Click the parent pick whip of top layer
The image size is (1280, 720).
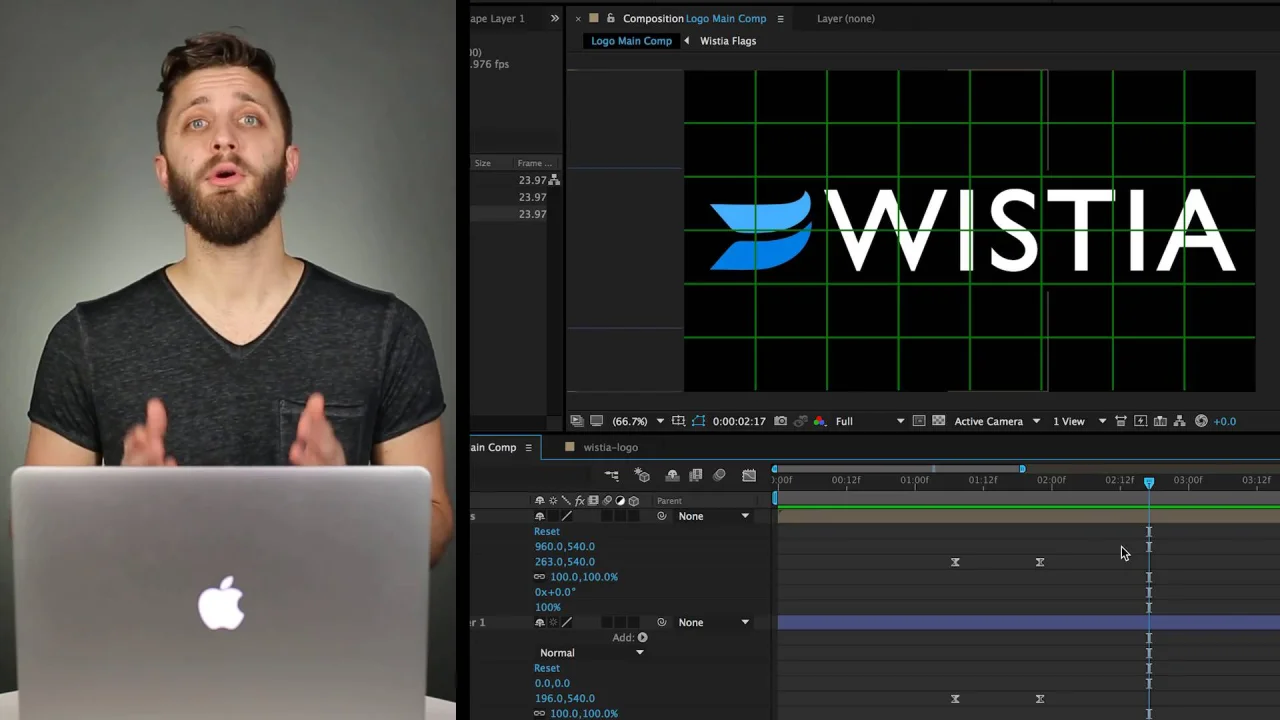click(x=661, y=516)
